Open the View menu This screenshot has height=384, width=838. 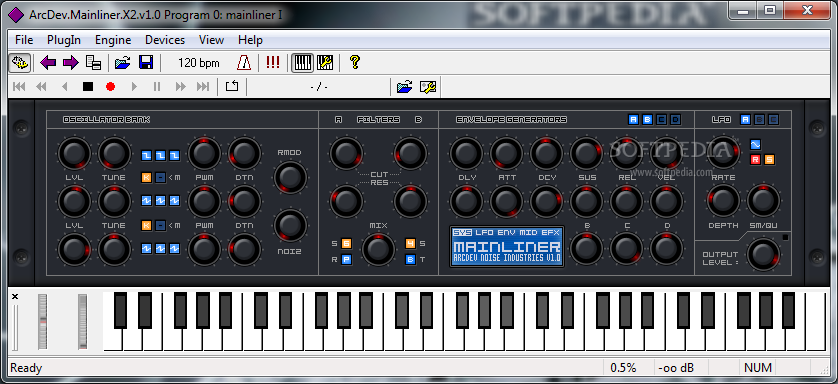pyautogui.click(x=212, y=40)
